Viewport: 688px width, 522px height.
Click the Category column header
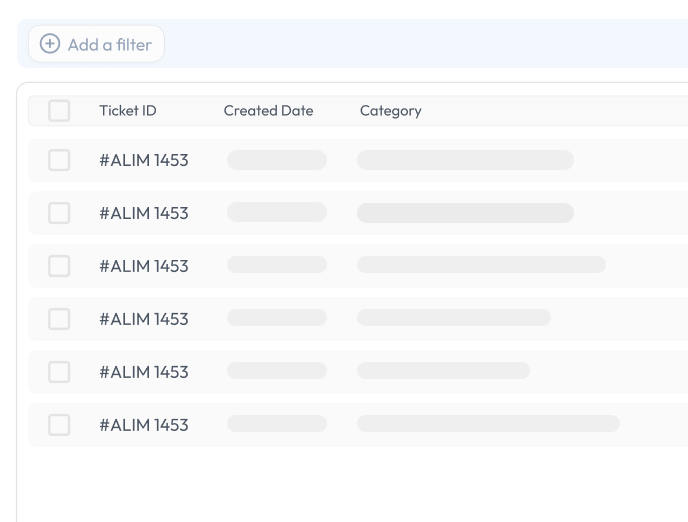click(391, 111)
